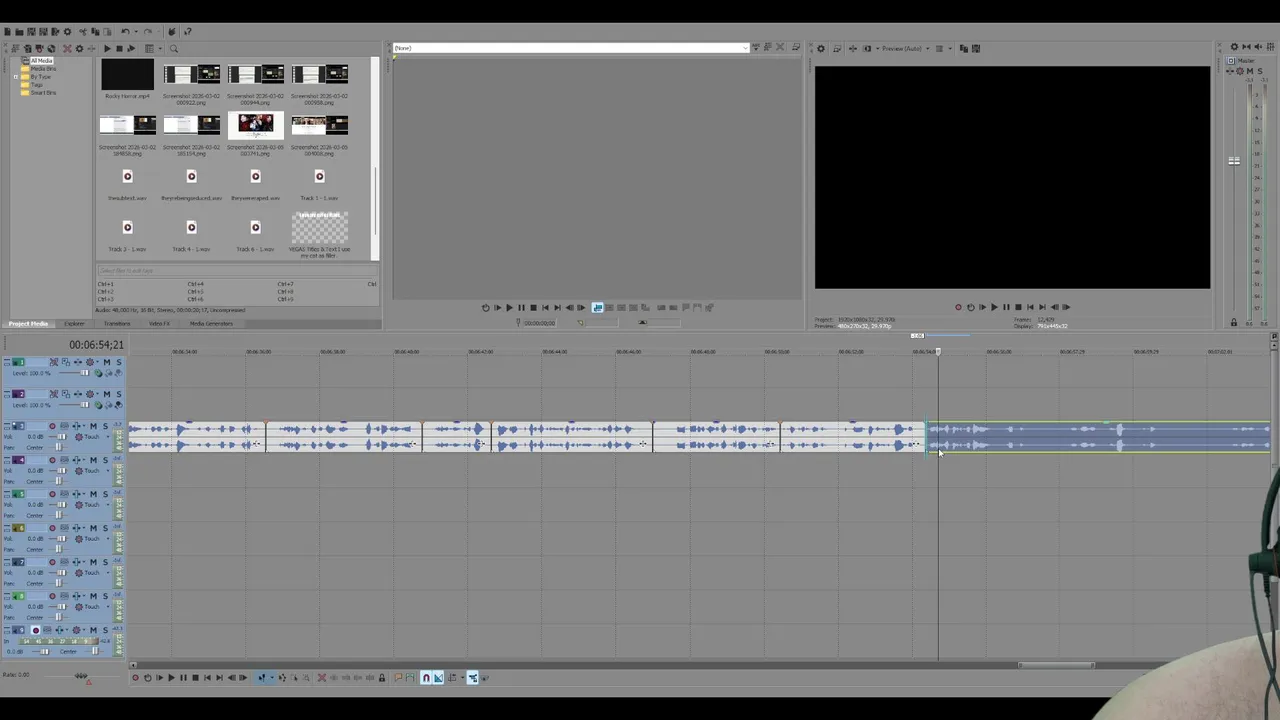Switch to the Media Generators tab
The image size is (1280, 720).
[x=211, y=324]
